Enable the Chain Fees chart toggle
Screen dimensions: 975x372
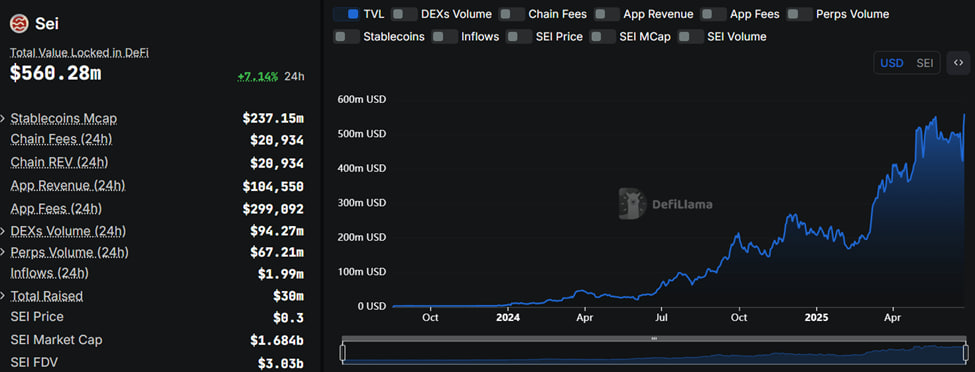pyautogui.click(x=512, y=14)
